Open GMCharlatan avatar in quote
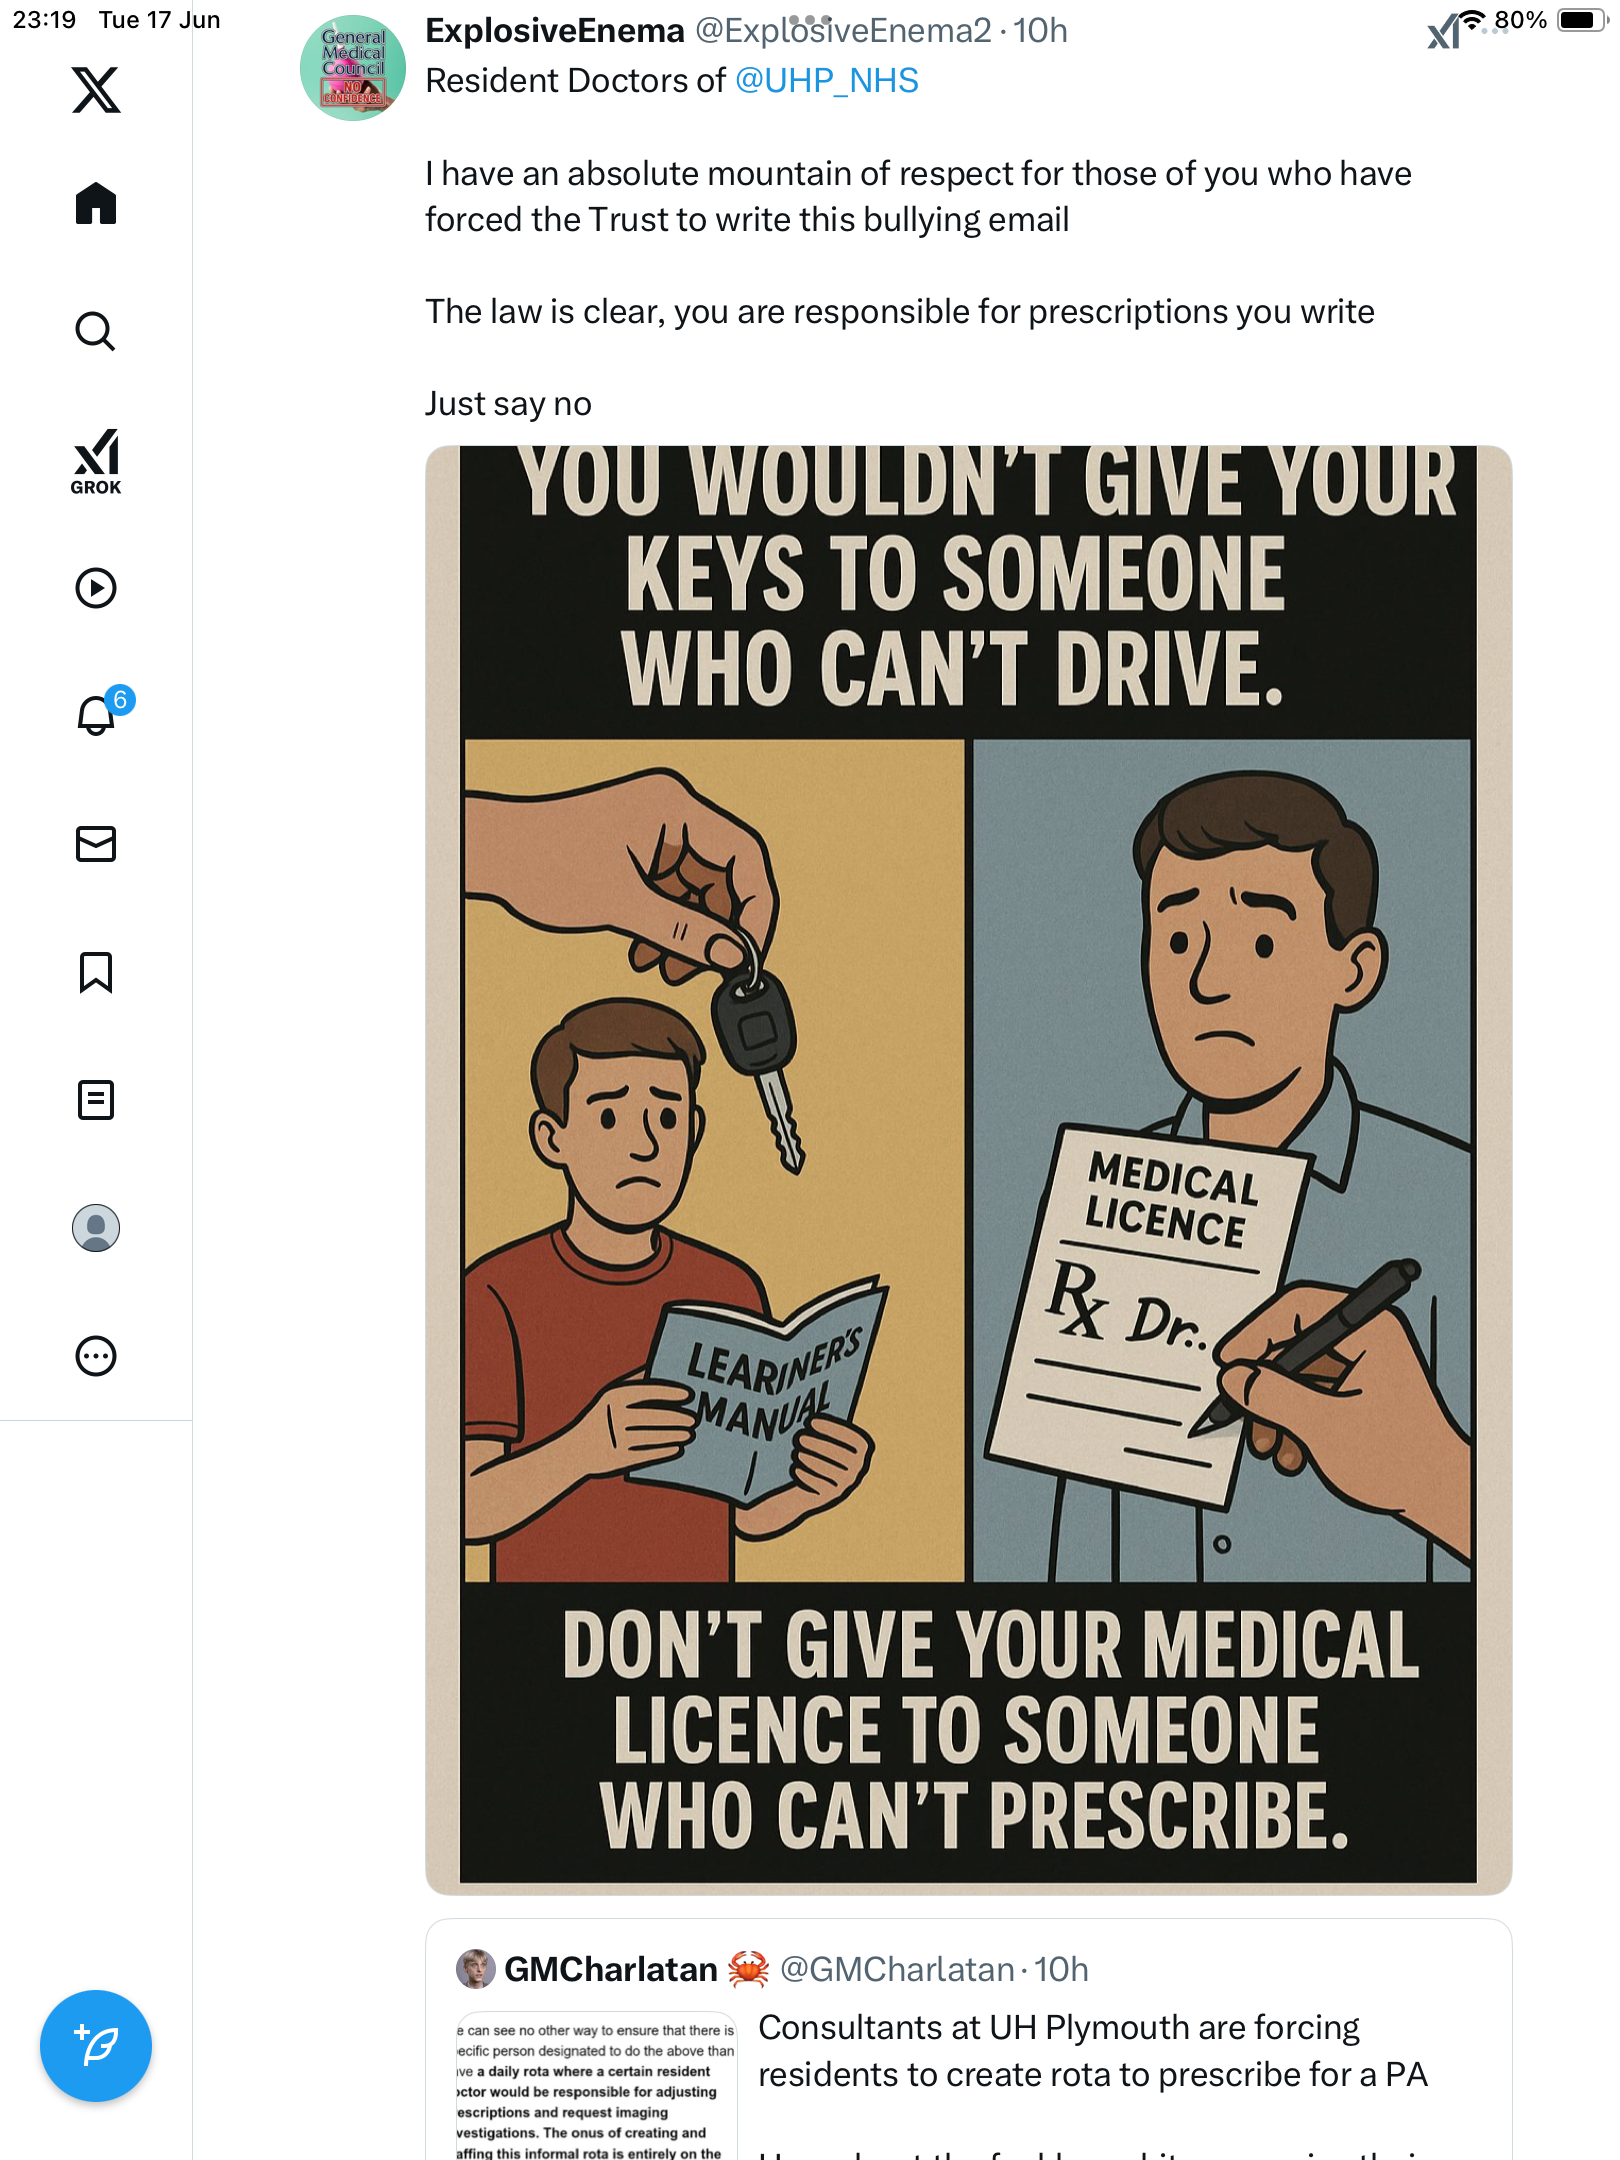1620x2160 pixels. 476,1969
